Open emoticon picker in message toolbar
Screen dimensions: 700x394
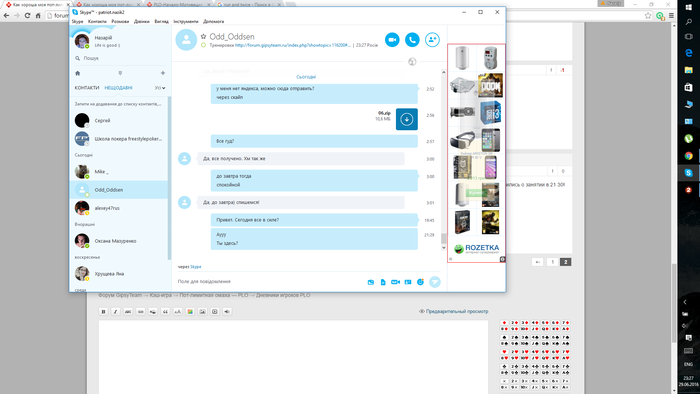420,282
